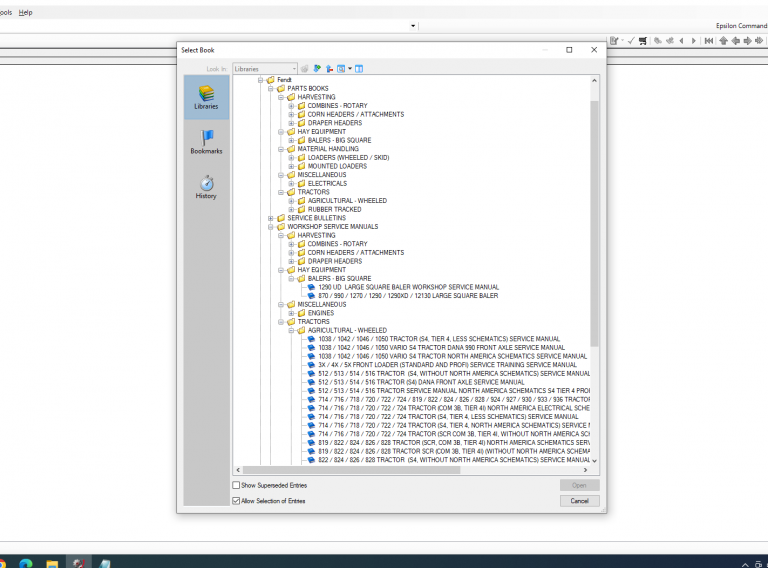Click the skip to first page icon
The height and width of the screenshot is (568, 768).
pyautogui.click(x=709, y=41)
